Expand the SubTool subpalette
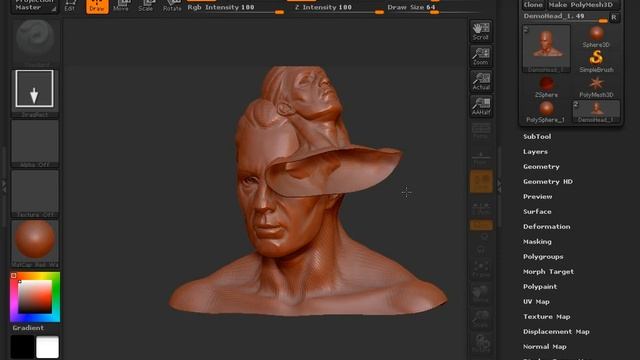This screenshot has height=360, width=640. (537, 137)
